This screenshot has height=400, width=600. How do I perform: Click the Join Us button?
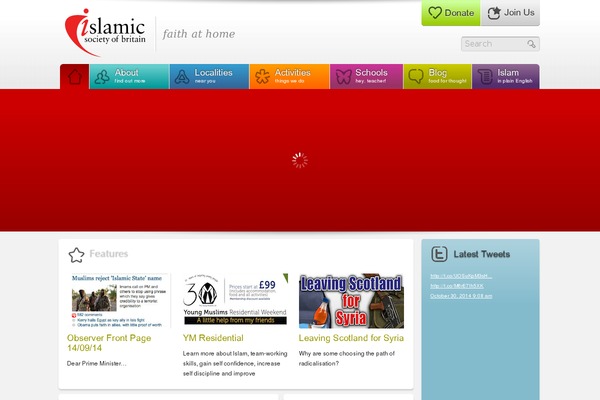[510, 13]
